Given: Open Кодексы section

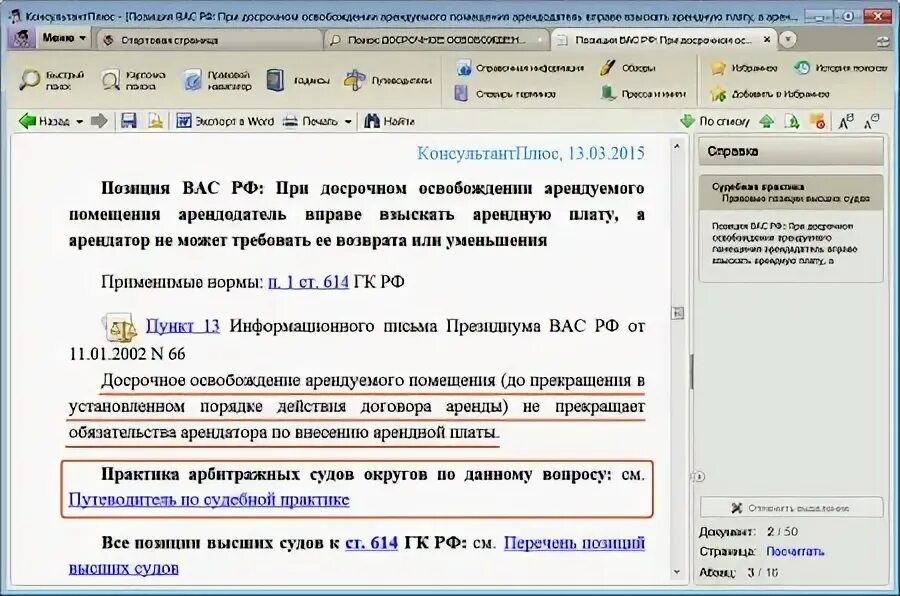Looking at the screenshot, I should 298,80.
